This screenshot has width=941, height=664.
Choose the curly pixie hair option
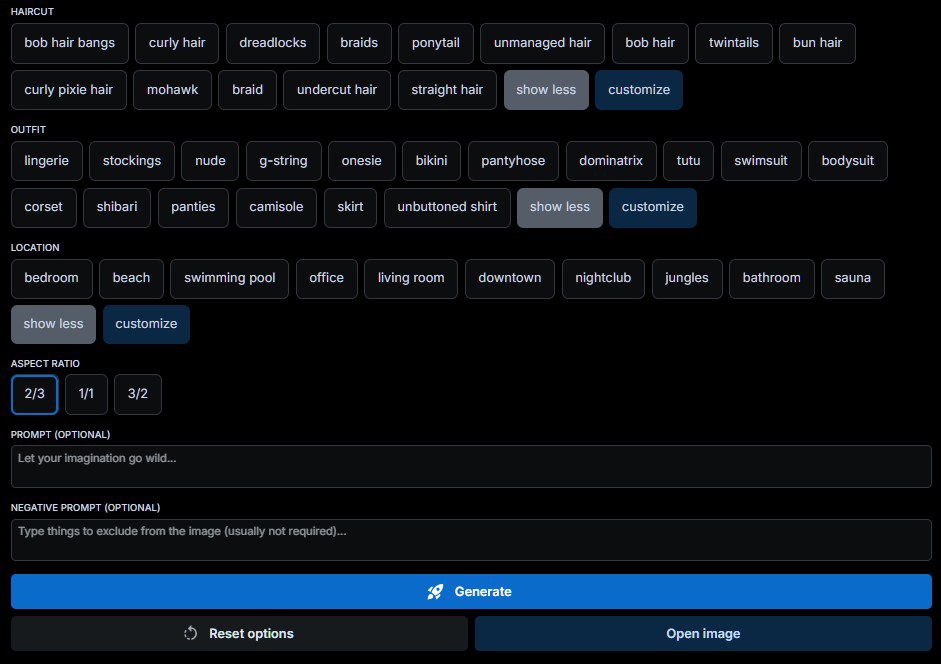68,90
